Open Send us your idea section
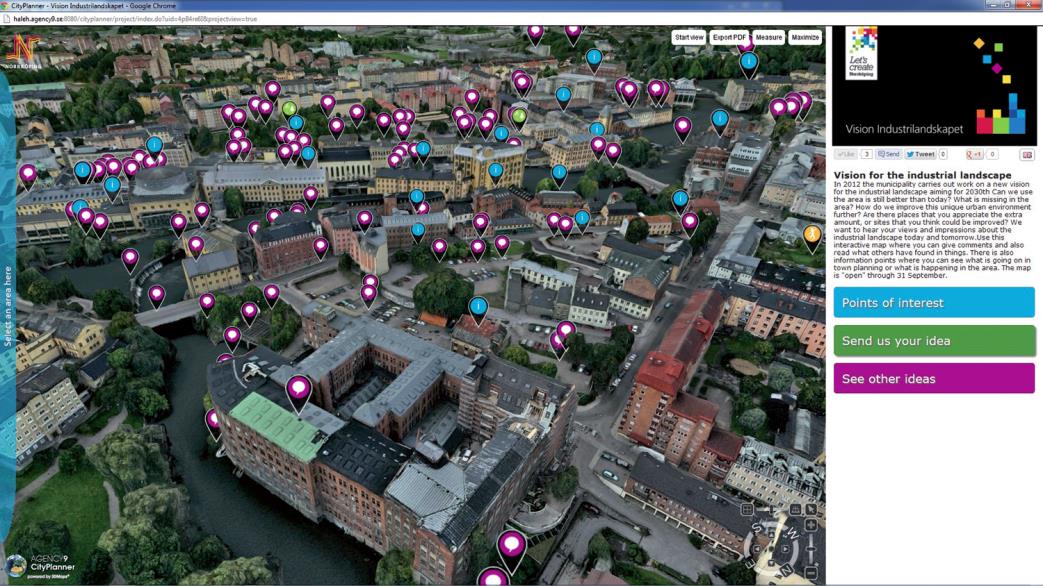The height and width of the screenshot is (586, 1043). coord(934,341)
